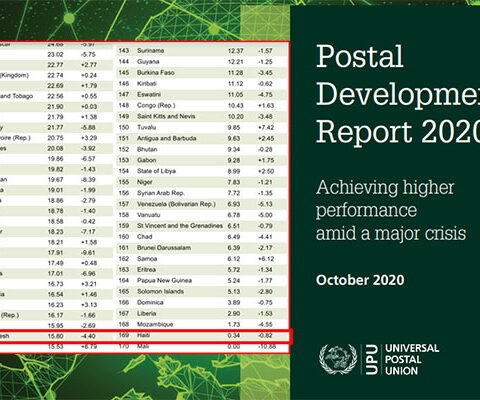
Task: Click the score 15.80 in left column
Action: [55, 336]
